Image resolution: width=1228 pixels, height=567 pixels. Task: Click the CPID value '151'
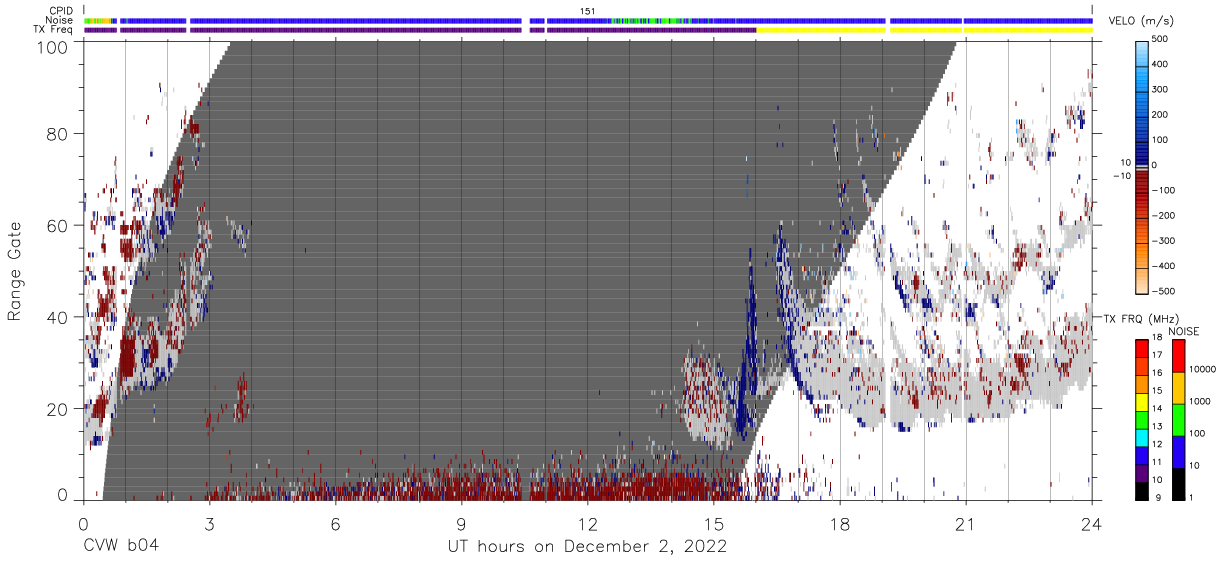[x=588, y=11]
